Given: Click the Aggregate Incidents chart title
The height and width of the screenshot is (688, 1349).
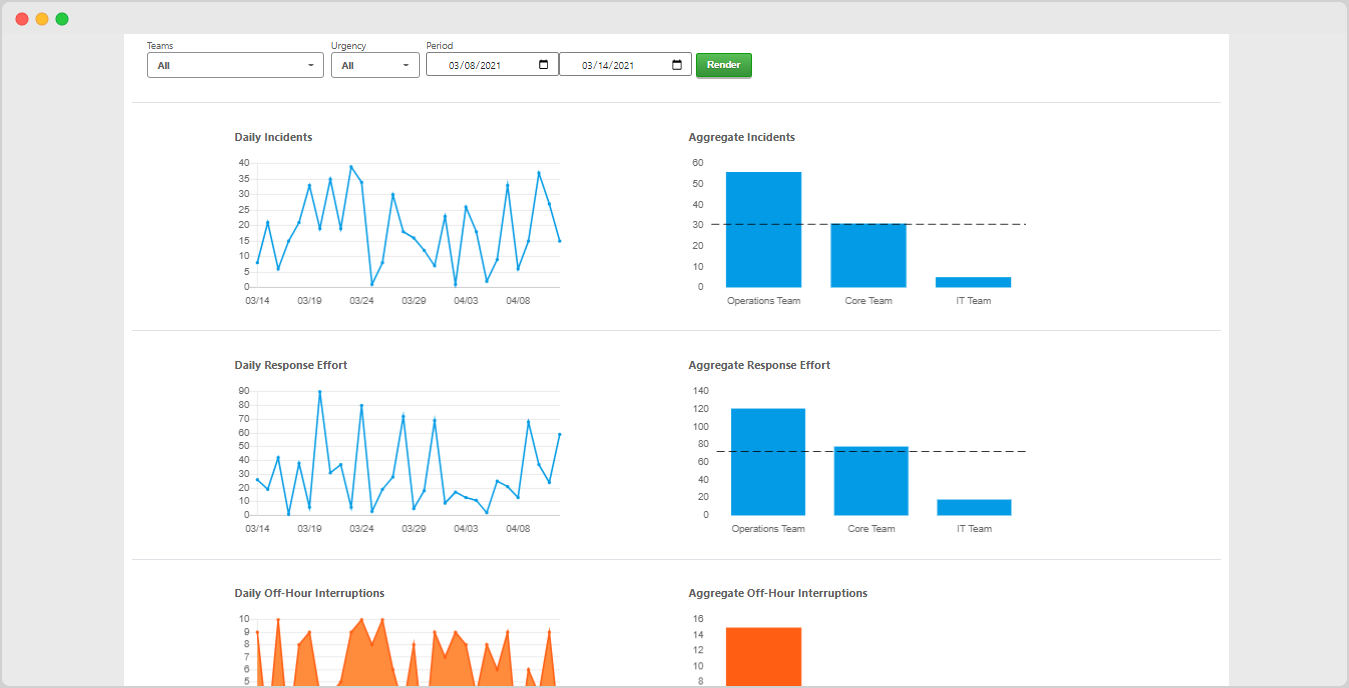Looking at the screenshot, I should (x=742, y=137).
